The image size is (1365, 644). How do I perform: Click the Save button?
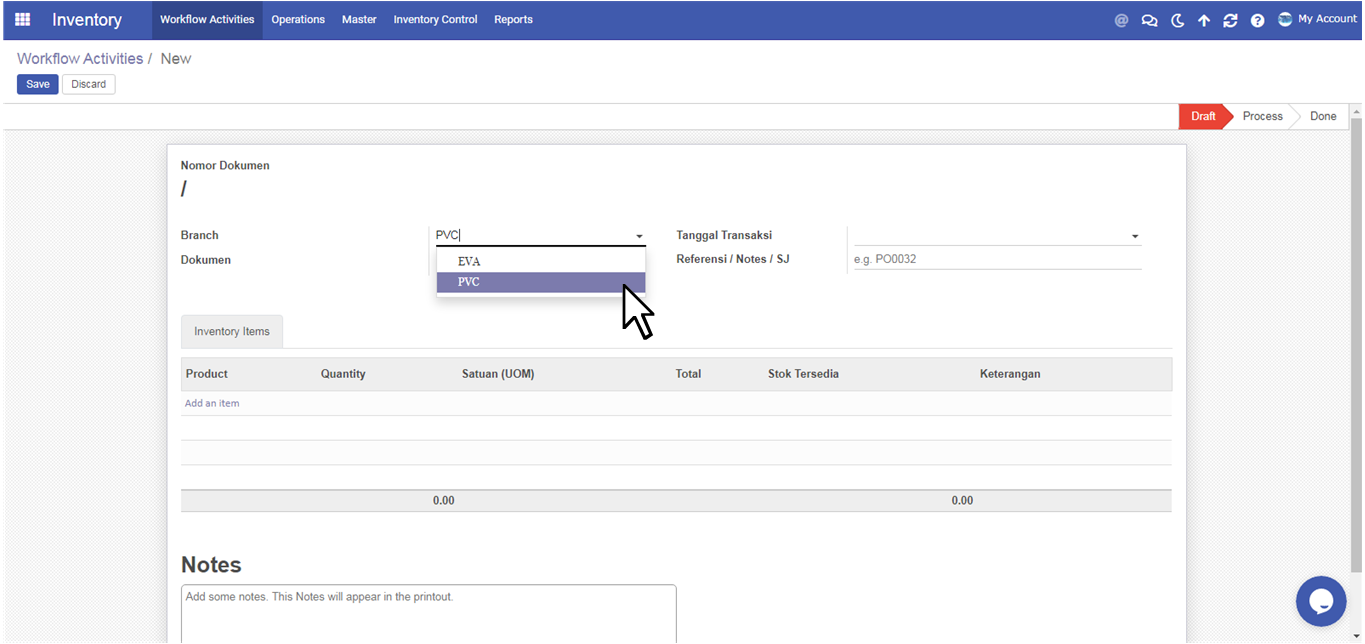(38, 84)
